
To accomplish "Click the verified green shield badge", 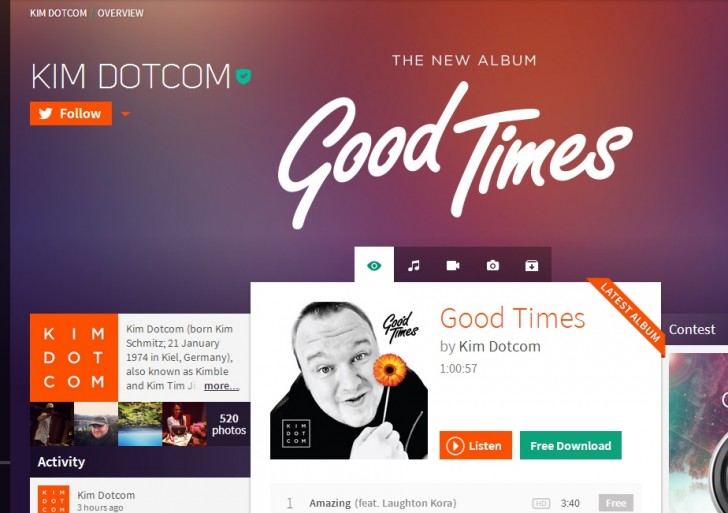I will [x=243, y=76].
